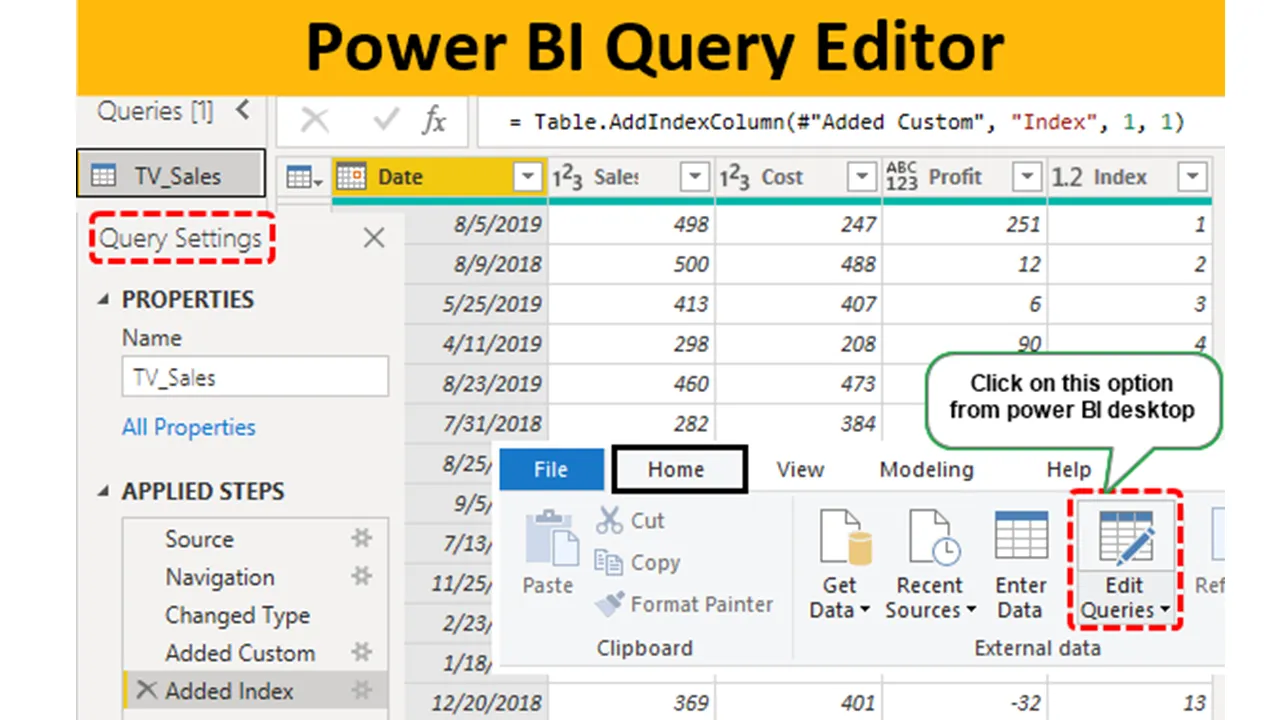This screenshot has width=1280, height=720.
Task: Collapse the APPLIED STEPS section
Action: coord(104,492)
